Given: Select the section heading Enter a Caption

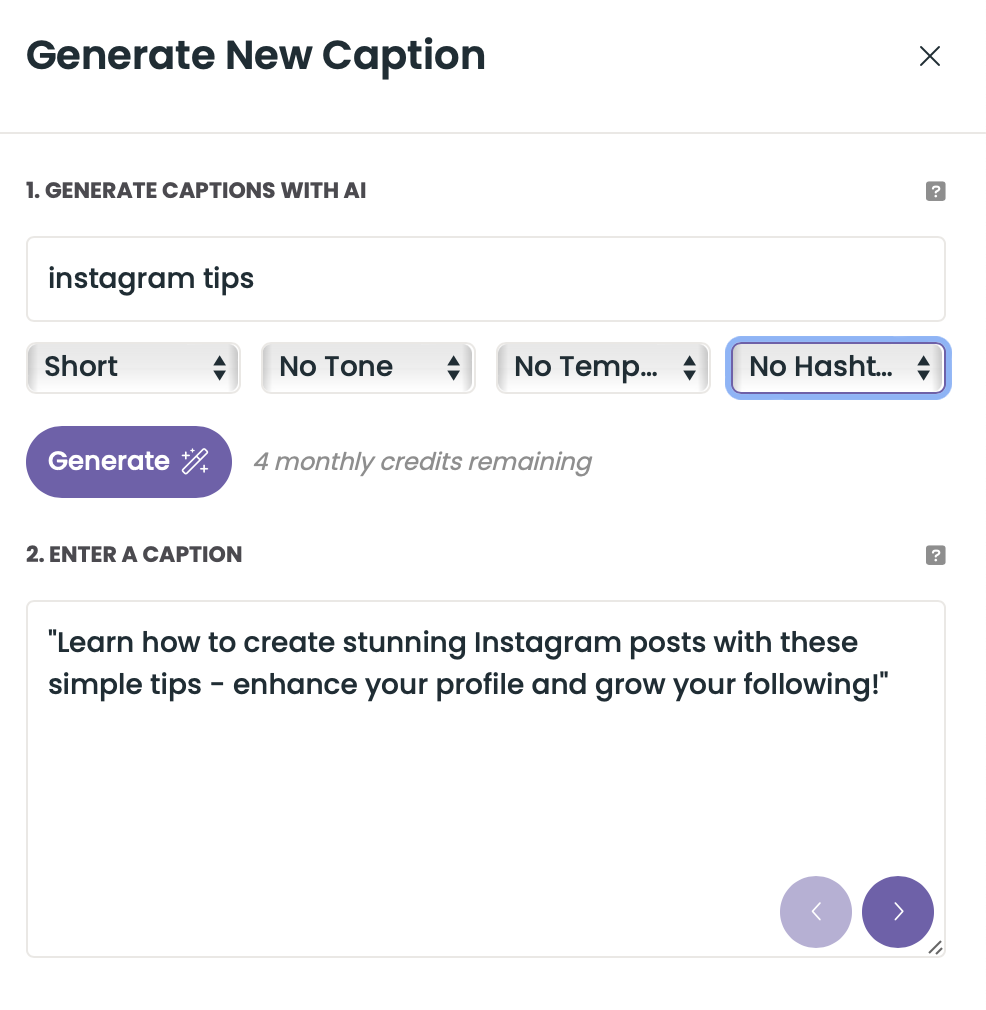Looking at the screenshot, I should point(134,554).
